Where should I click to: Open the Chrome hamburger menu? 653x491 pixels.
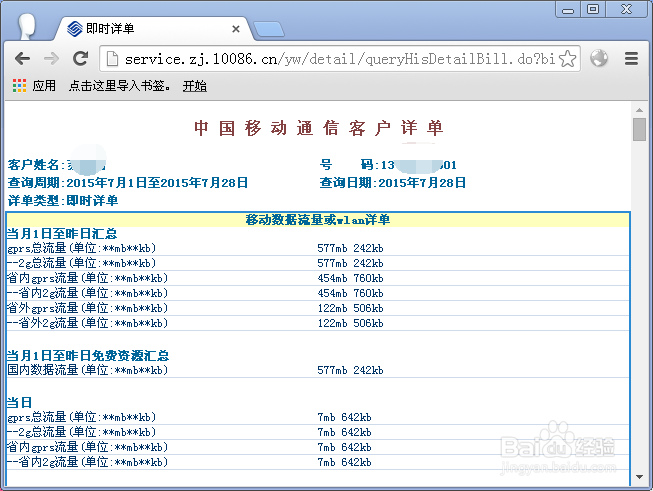pos(631,58)
